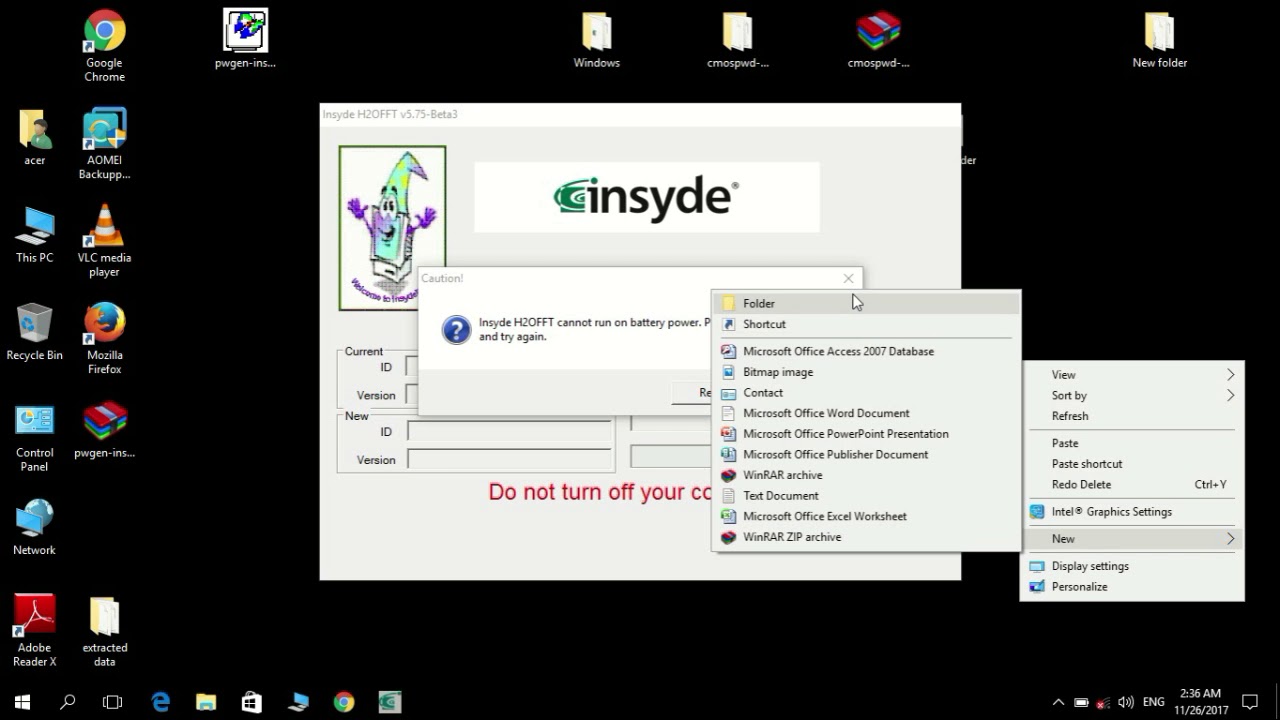The image size is (1280, 720).
Task: Create Microsoft Office Publisher Document
Action: click(866, 455)
